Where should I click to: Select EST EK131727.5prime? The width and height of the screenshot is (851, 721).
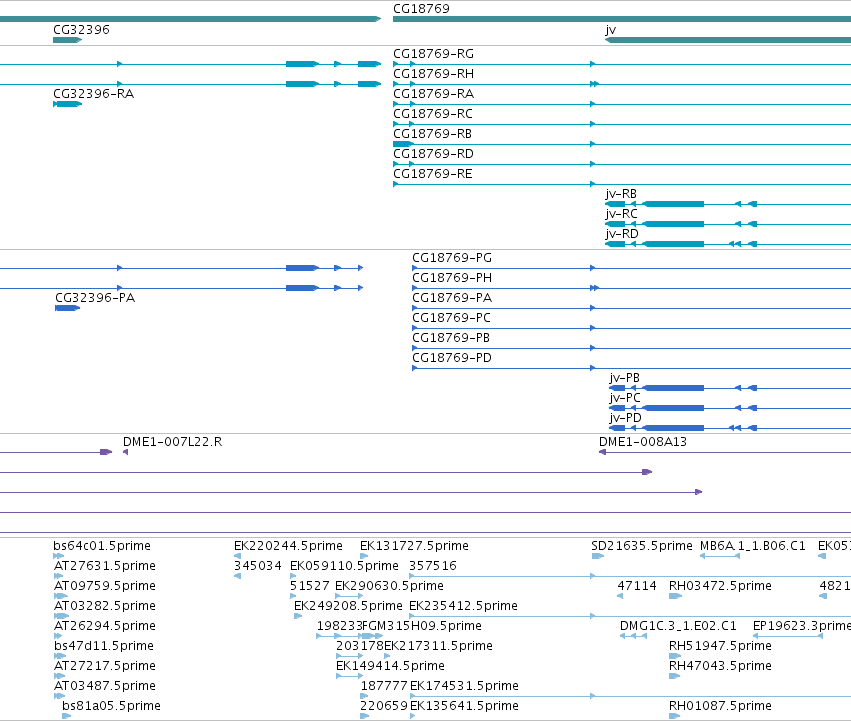414,546
